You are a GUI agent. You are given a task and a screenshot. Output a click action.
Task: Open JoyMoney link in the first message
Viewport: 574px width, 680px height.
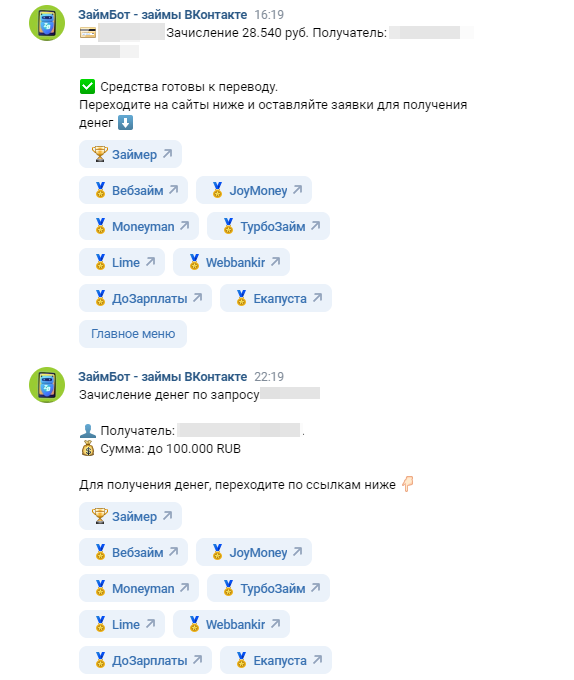(x=254, y=190)
